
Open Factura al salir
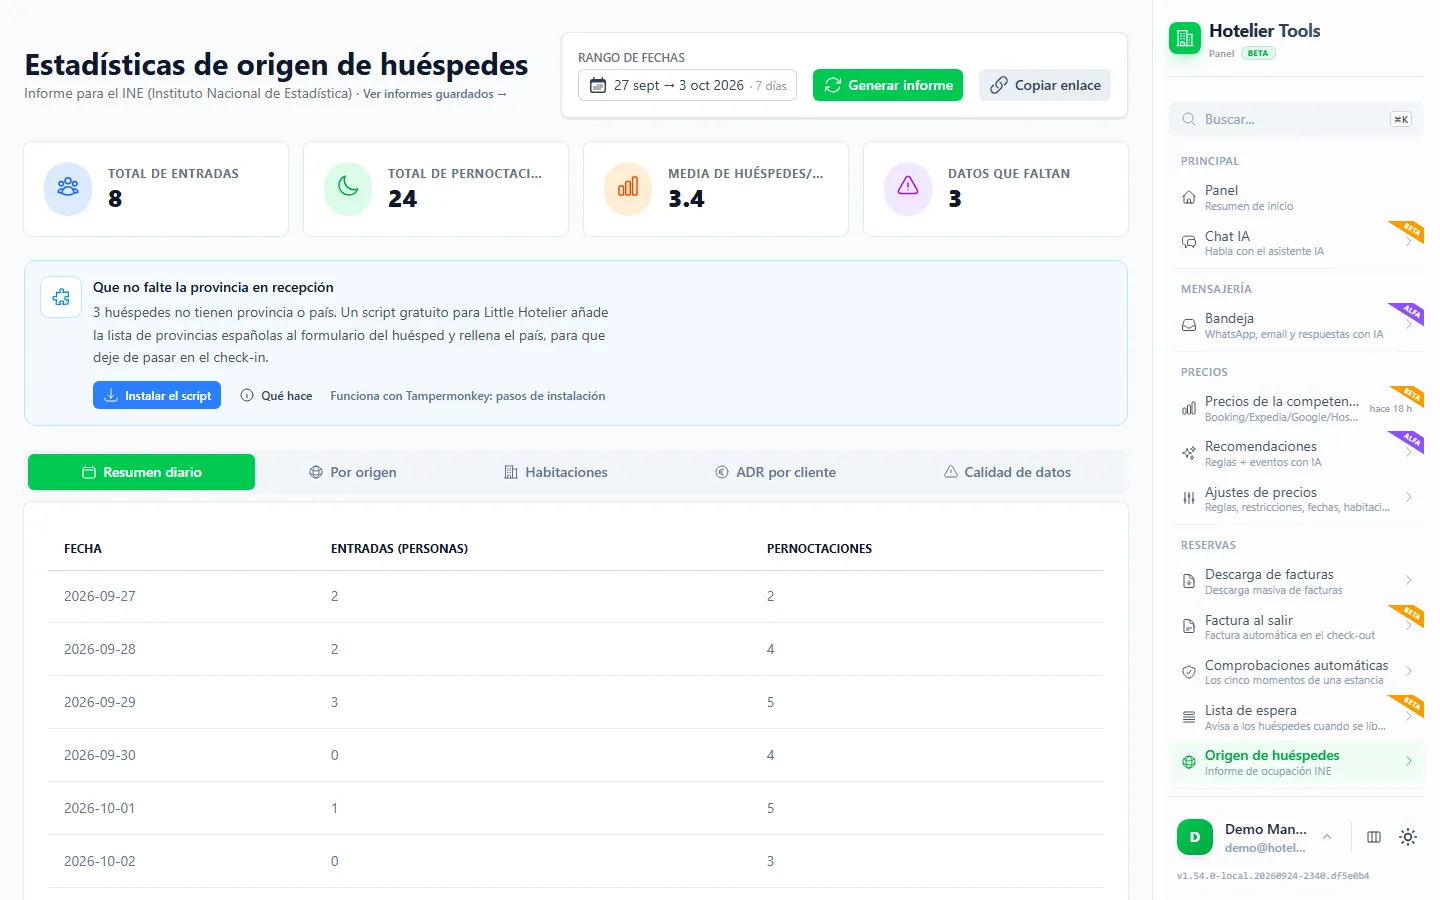coord(1296,627)
